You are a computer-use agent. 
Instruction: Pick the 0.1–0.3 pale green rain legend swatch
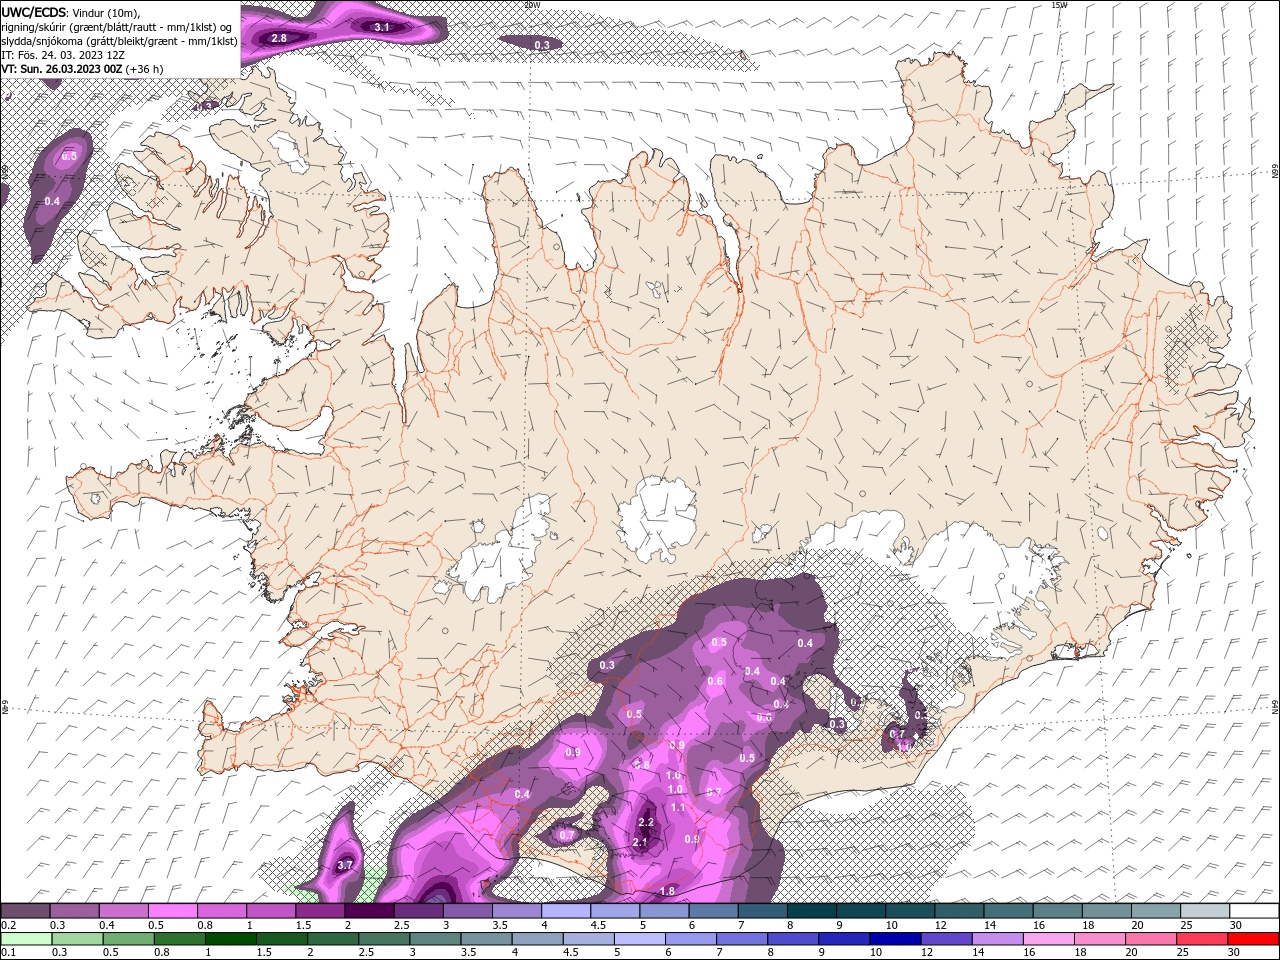click(x=26, y=939)
